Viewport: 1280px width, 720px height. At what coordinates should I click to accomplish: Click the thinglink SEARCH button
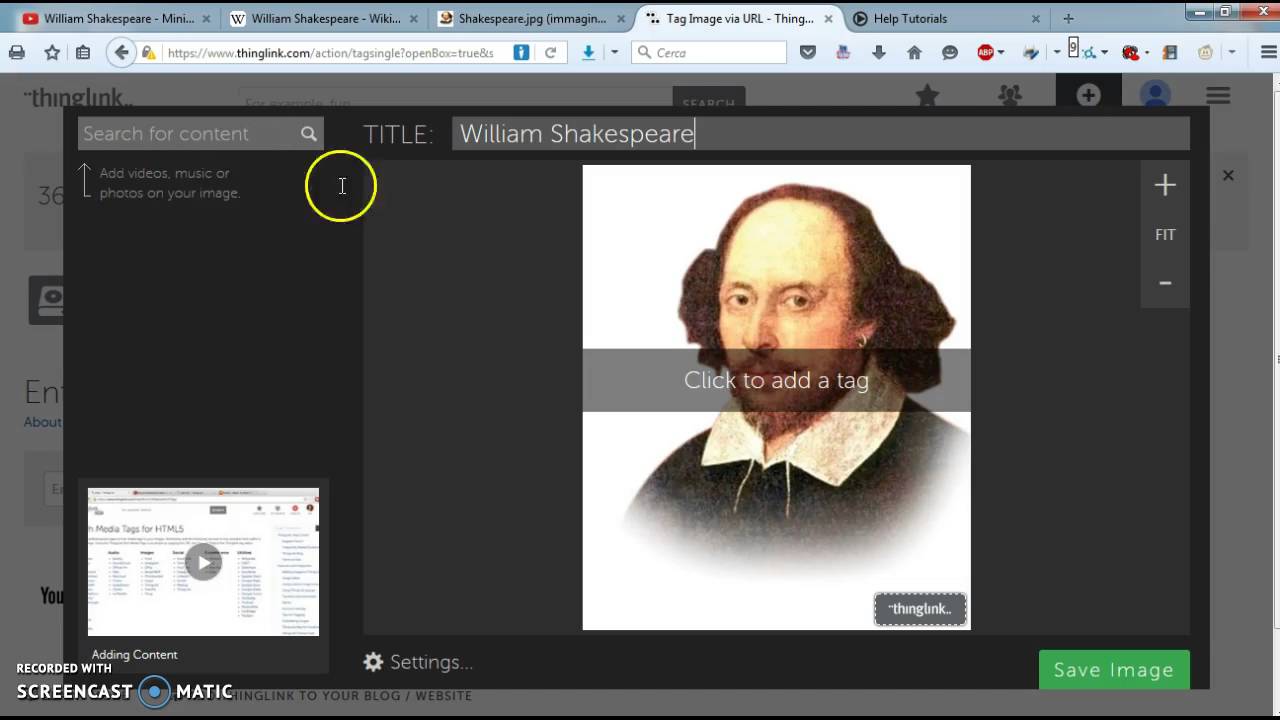[709, 103]
